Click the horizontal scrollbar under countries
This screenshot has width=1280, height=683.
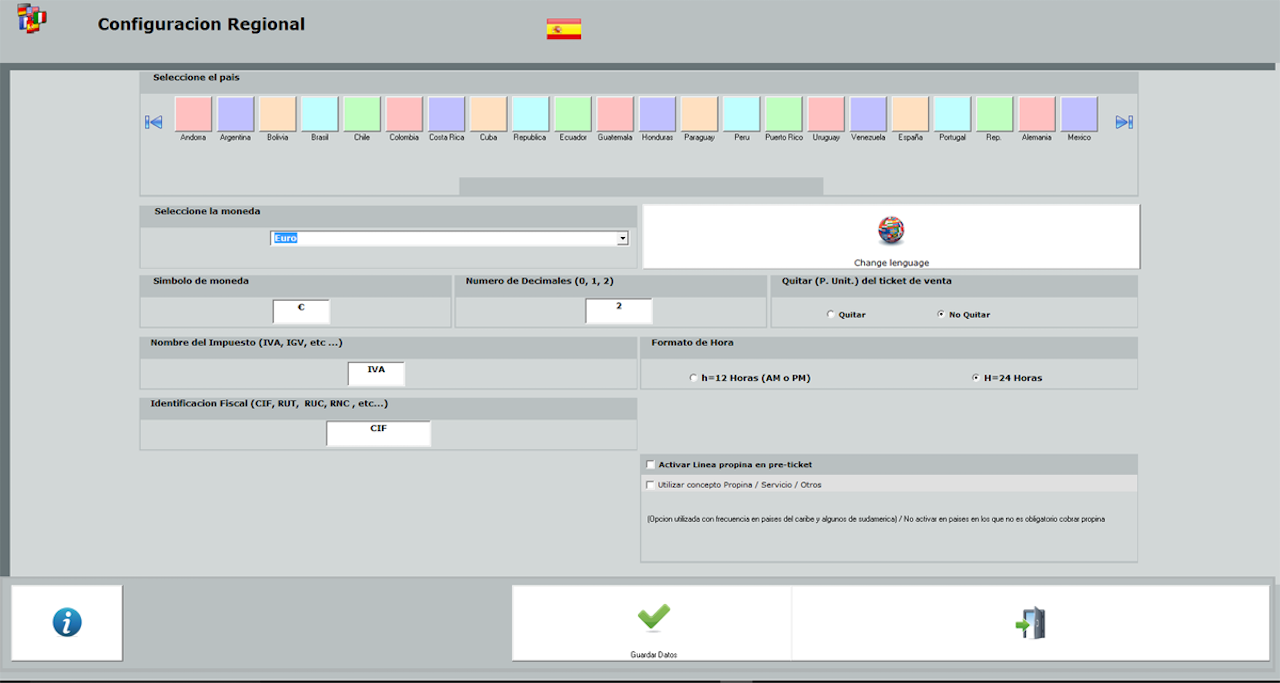(640, 186)
